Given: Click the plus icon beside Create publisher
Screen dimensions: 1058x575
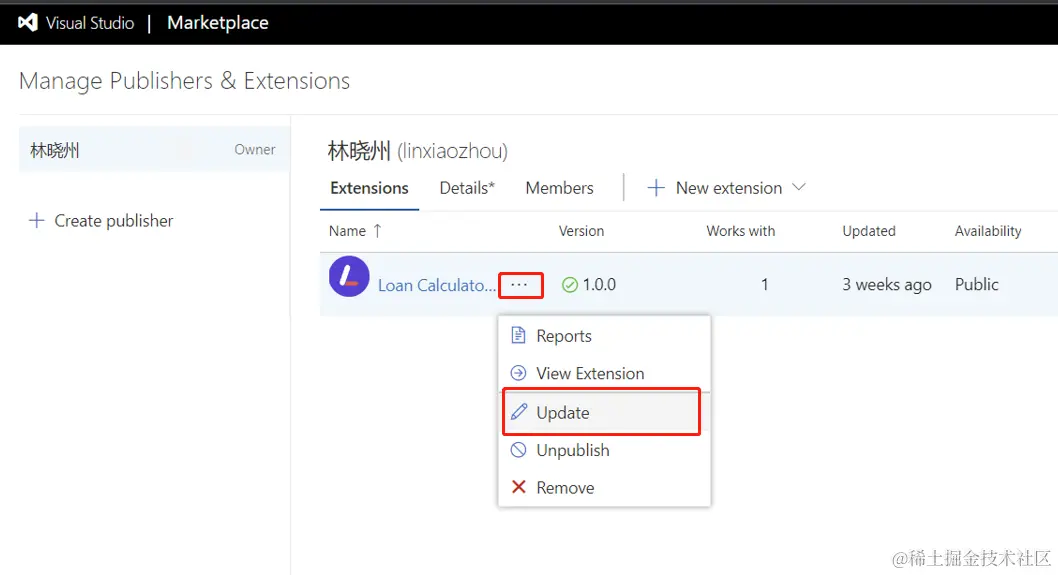Looking at the screenshot, I should (36, 220).
